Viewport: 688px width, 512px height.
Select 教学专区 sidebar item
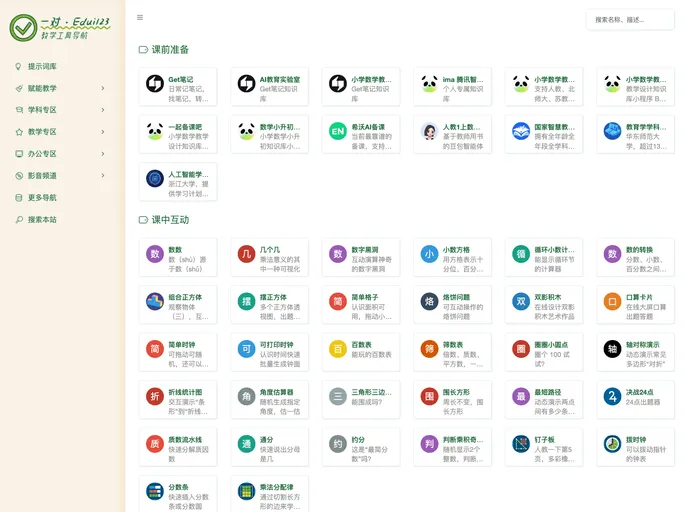tap(42, 132)
